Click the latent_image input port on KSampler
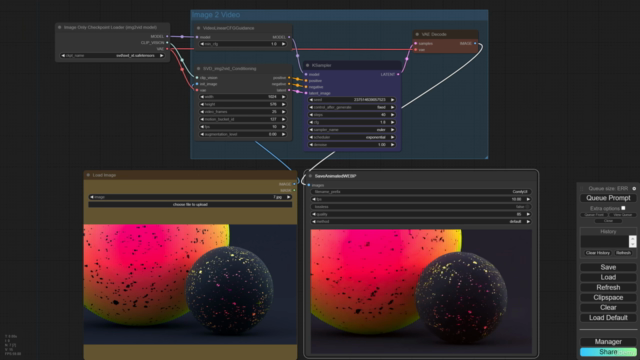Screen dimensions: 640x360 click(306, 93)
